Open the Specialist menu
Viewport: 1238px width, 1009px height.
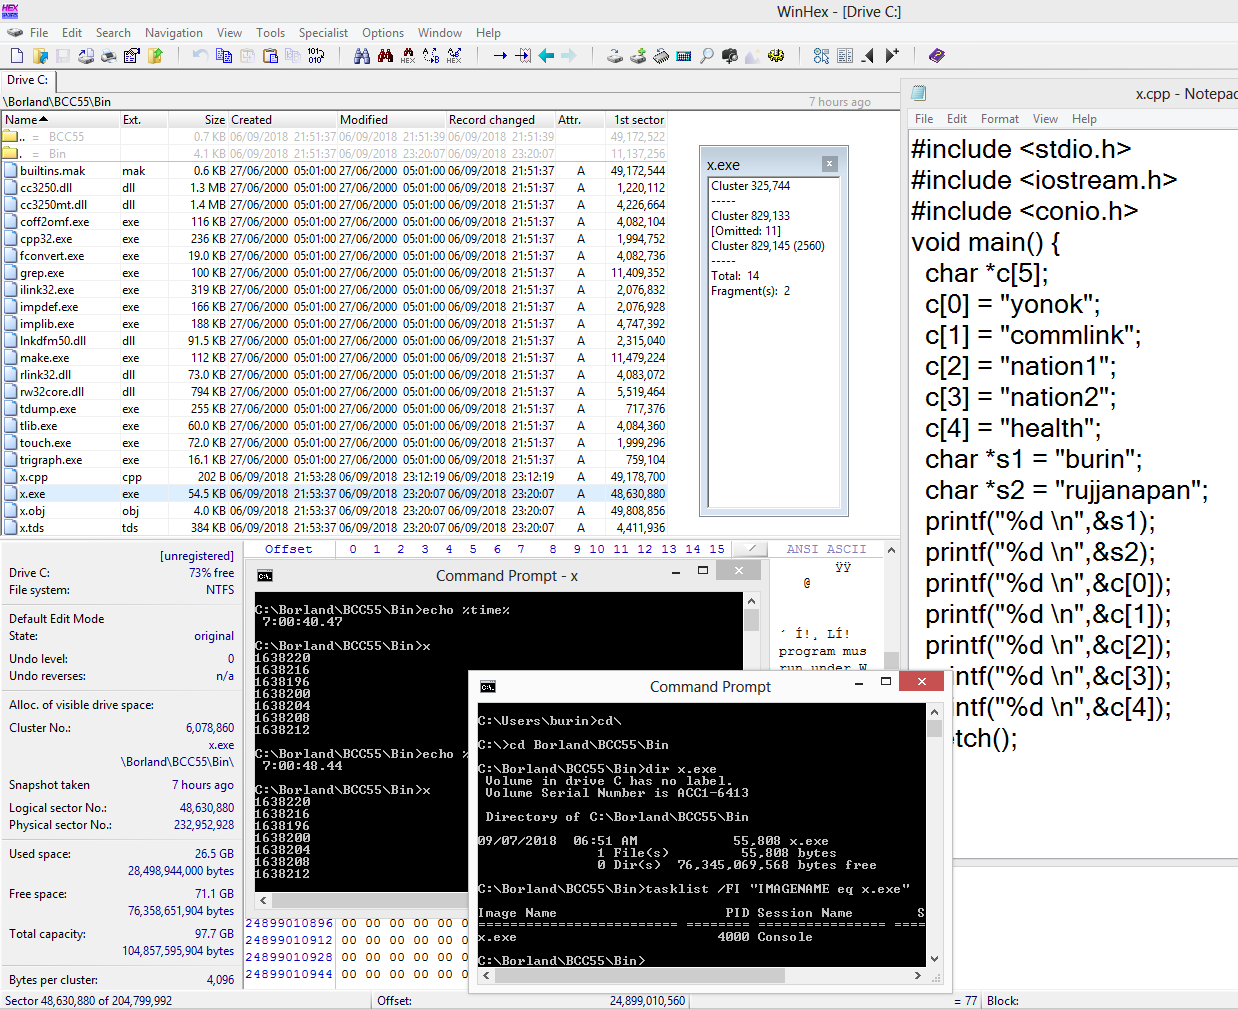(x=323, y=33)
